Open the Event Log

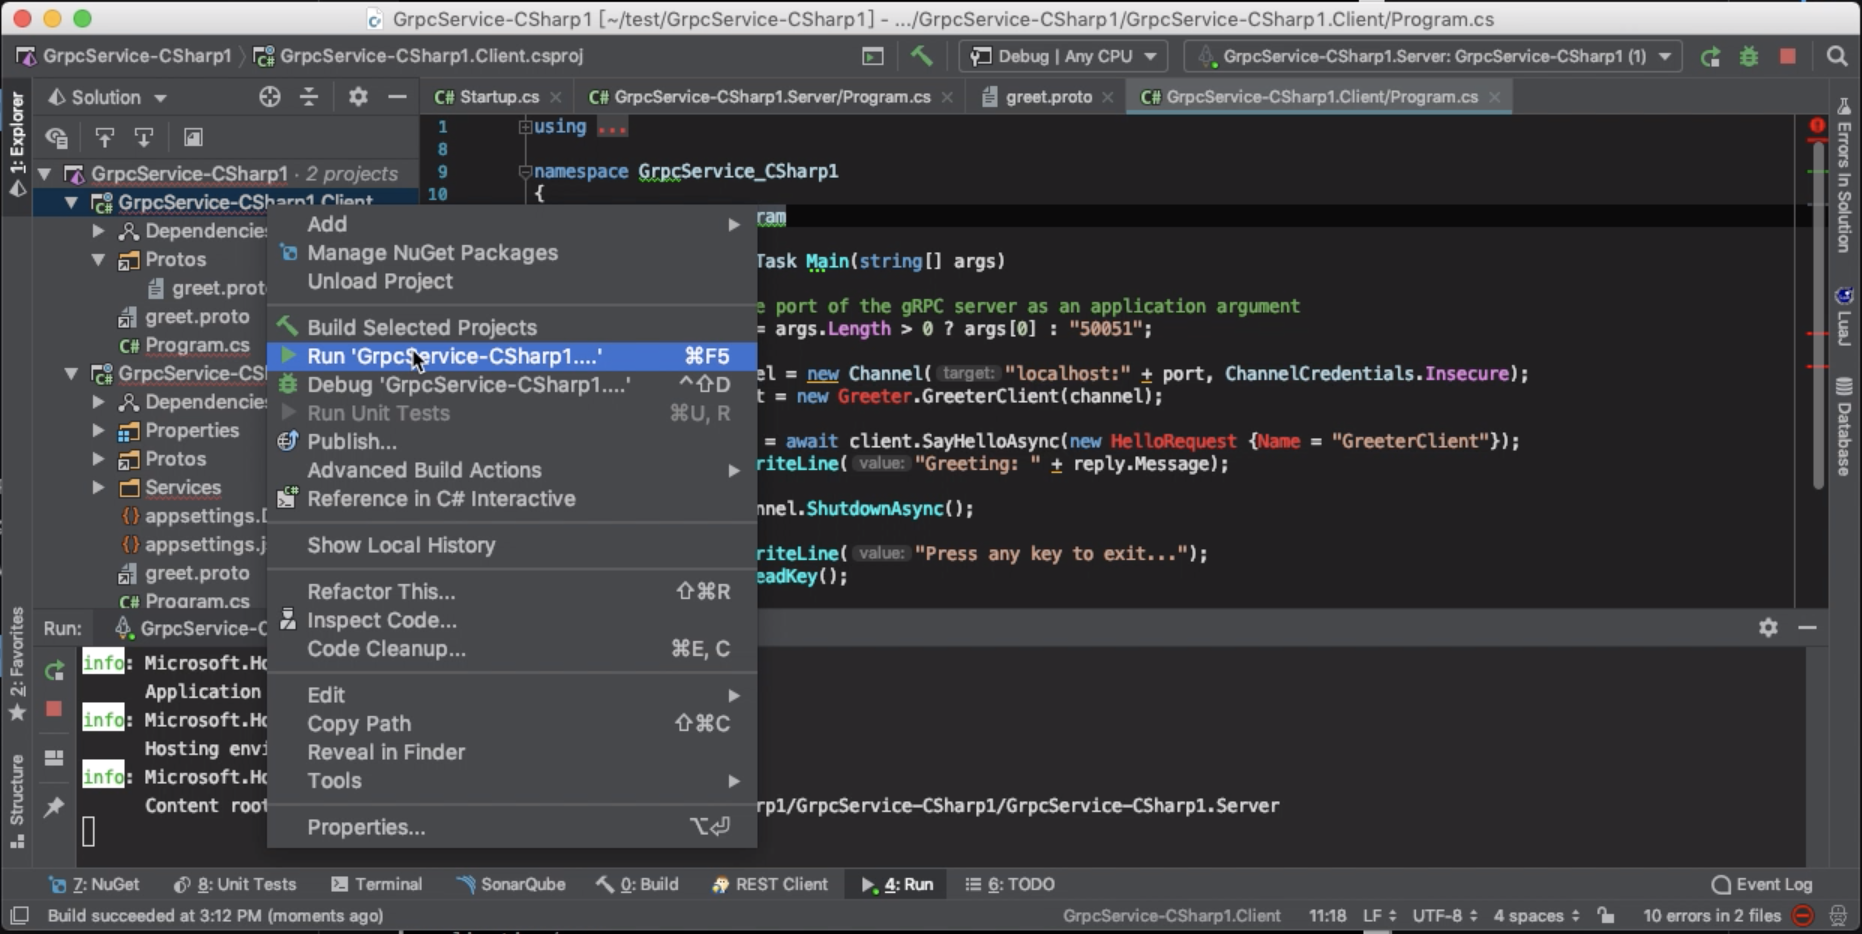1762,884
